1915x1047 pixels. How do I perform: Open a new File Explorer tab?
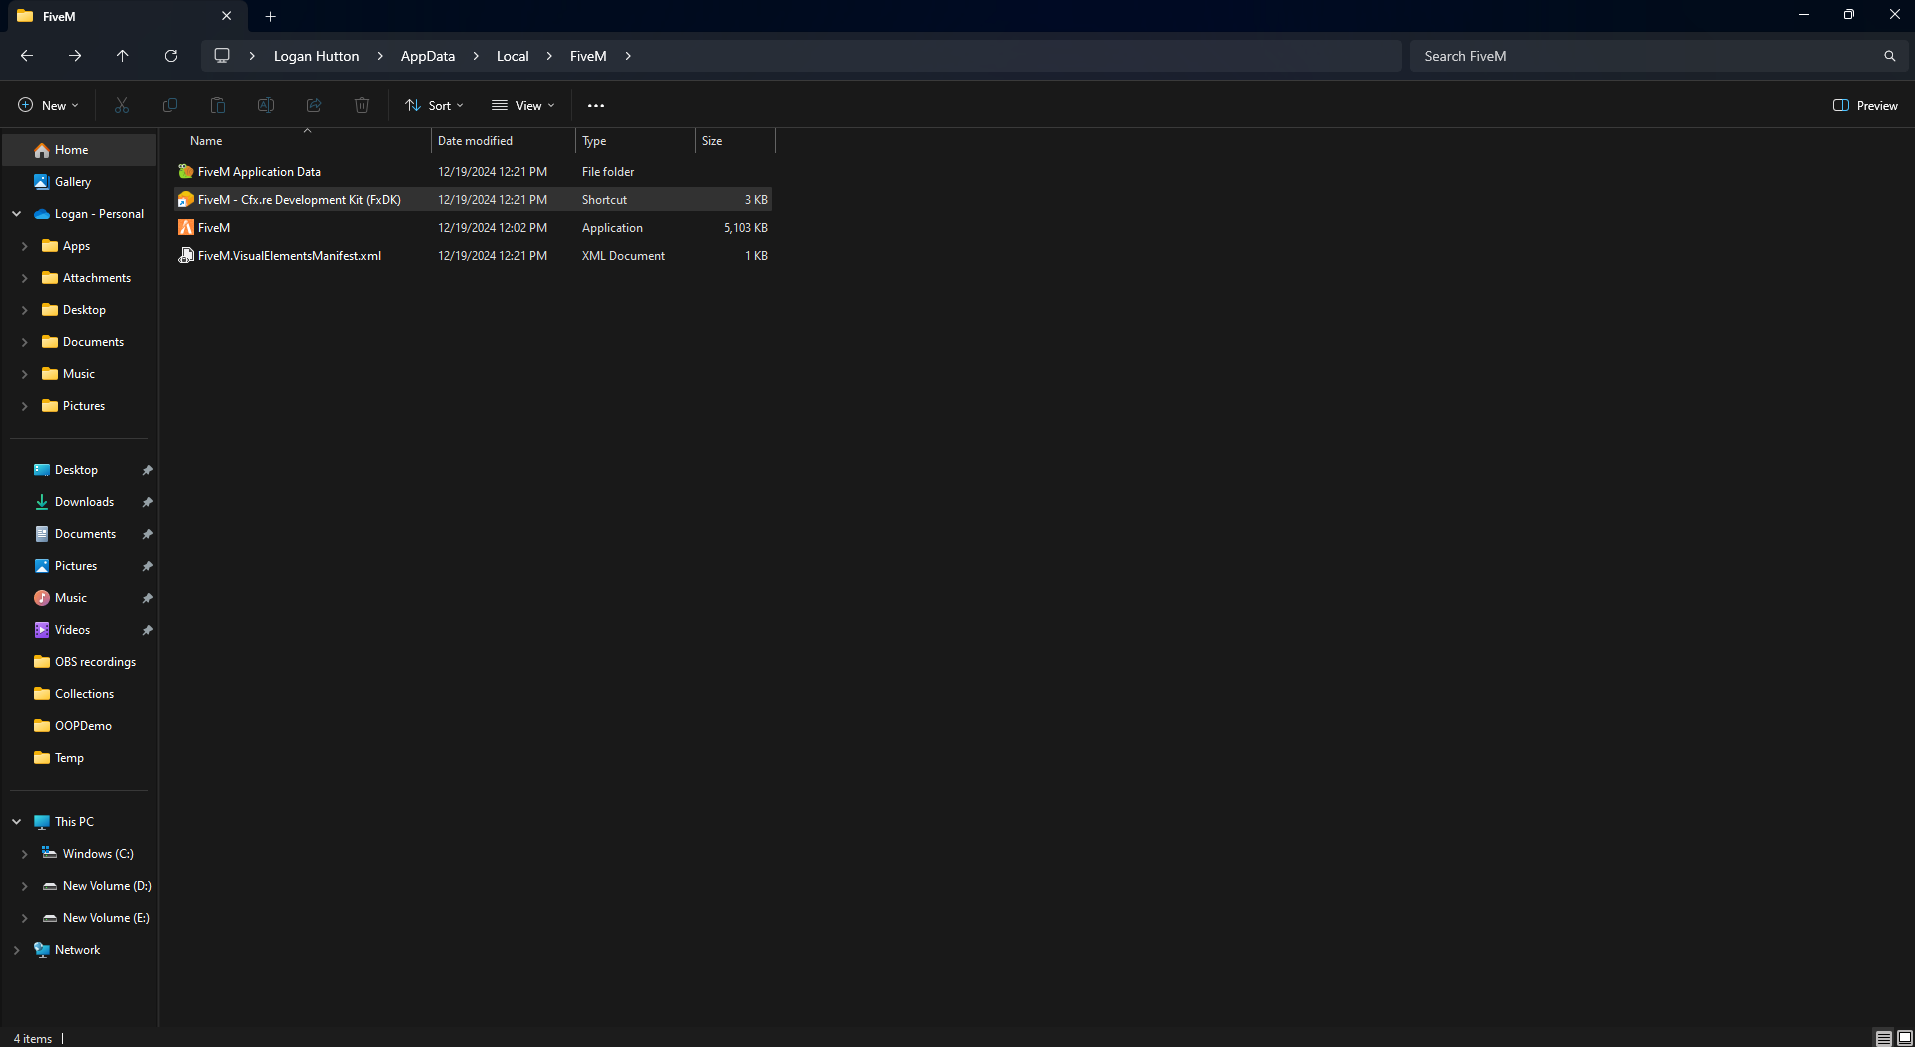pos(270,16)
